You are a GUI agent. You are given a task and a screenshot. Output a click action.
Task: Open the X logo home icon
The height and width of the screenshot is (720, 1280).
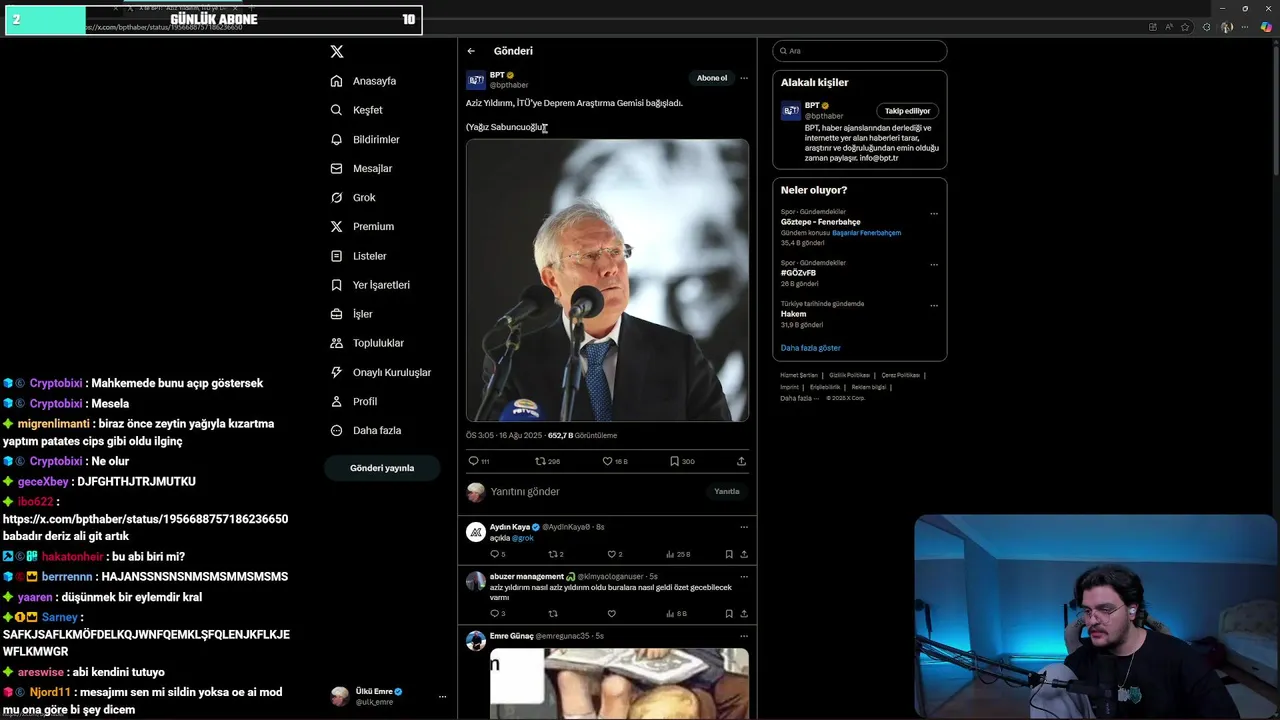click(x=337, y=51)
